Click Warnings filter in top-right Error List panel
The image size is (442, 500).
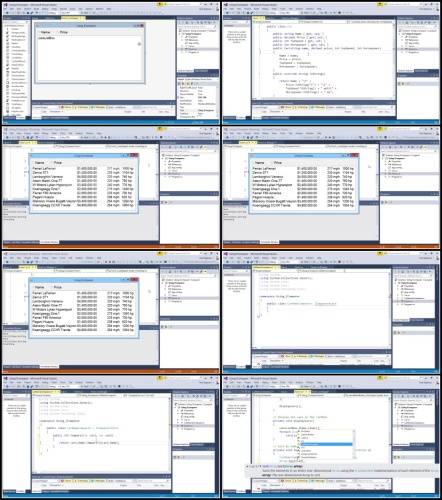tap(301, 107)
